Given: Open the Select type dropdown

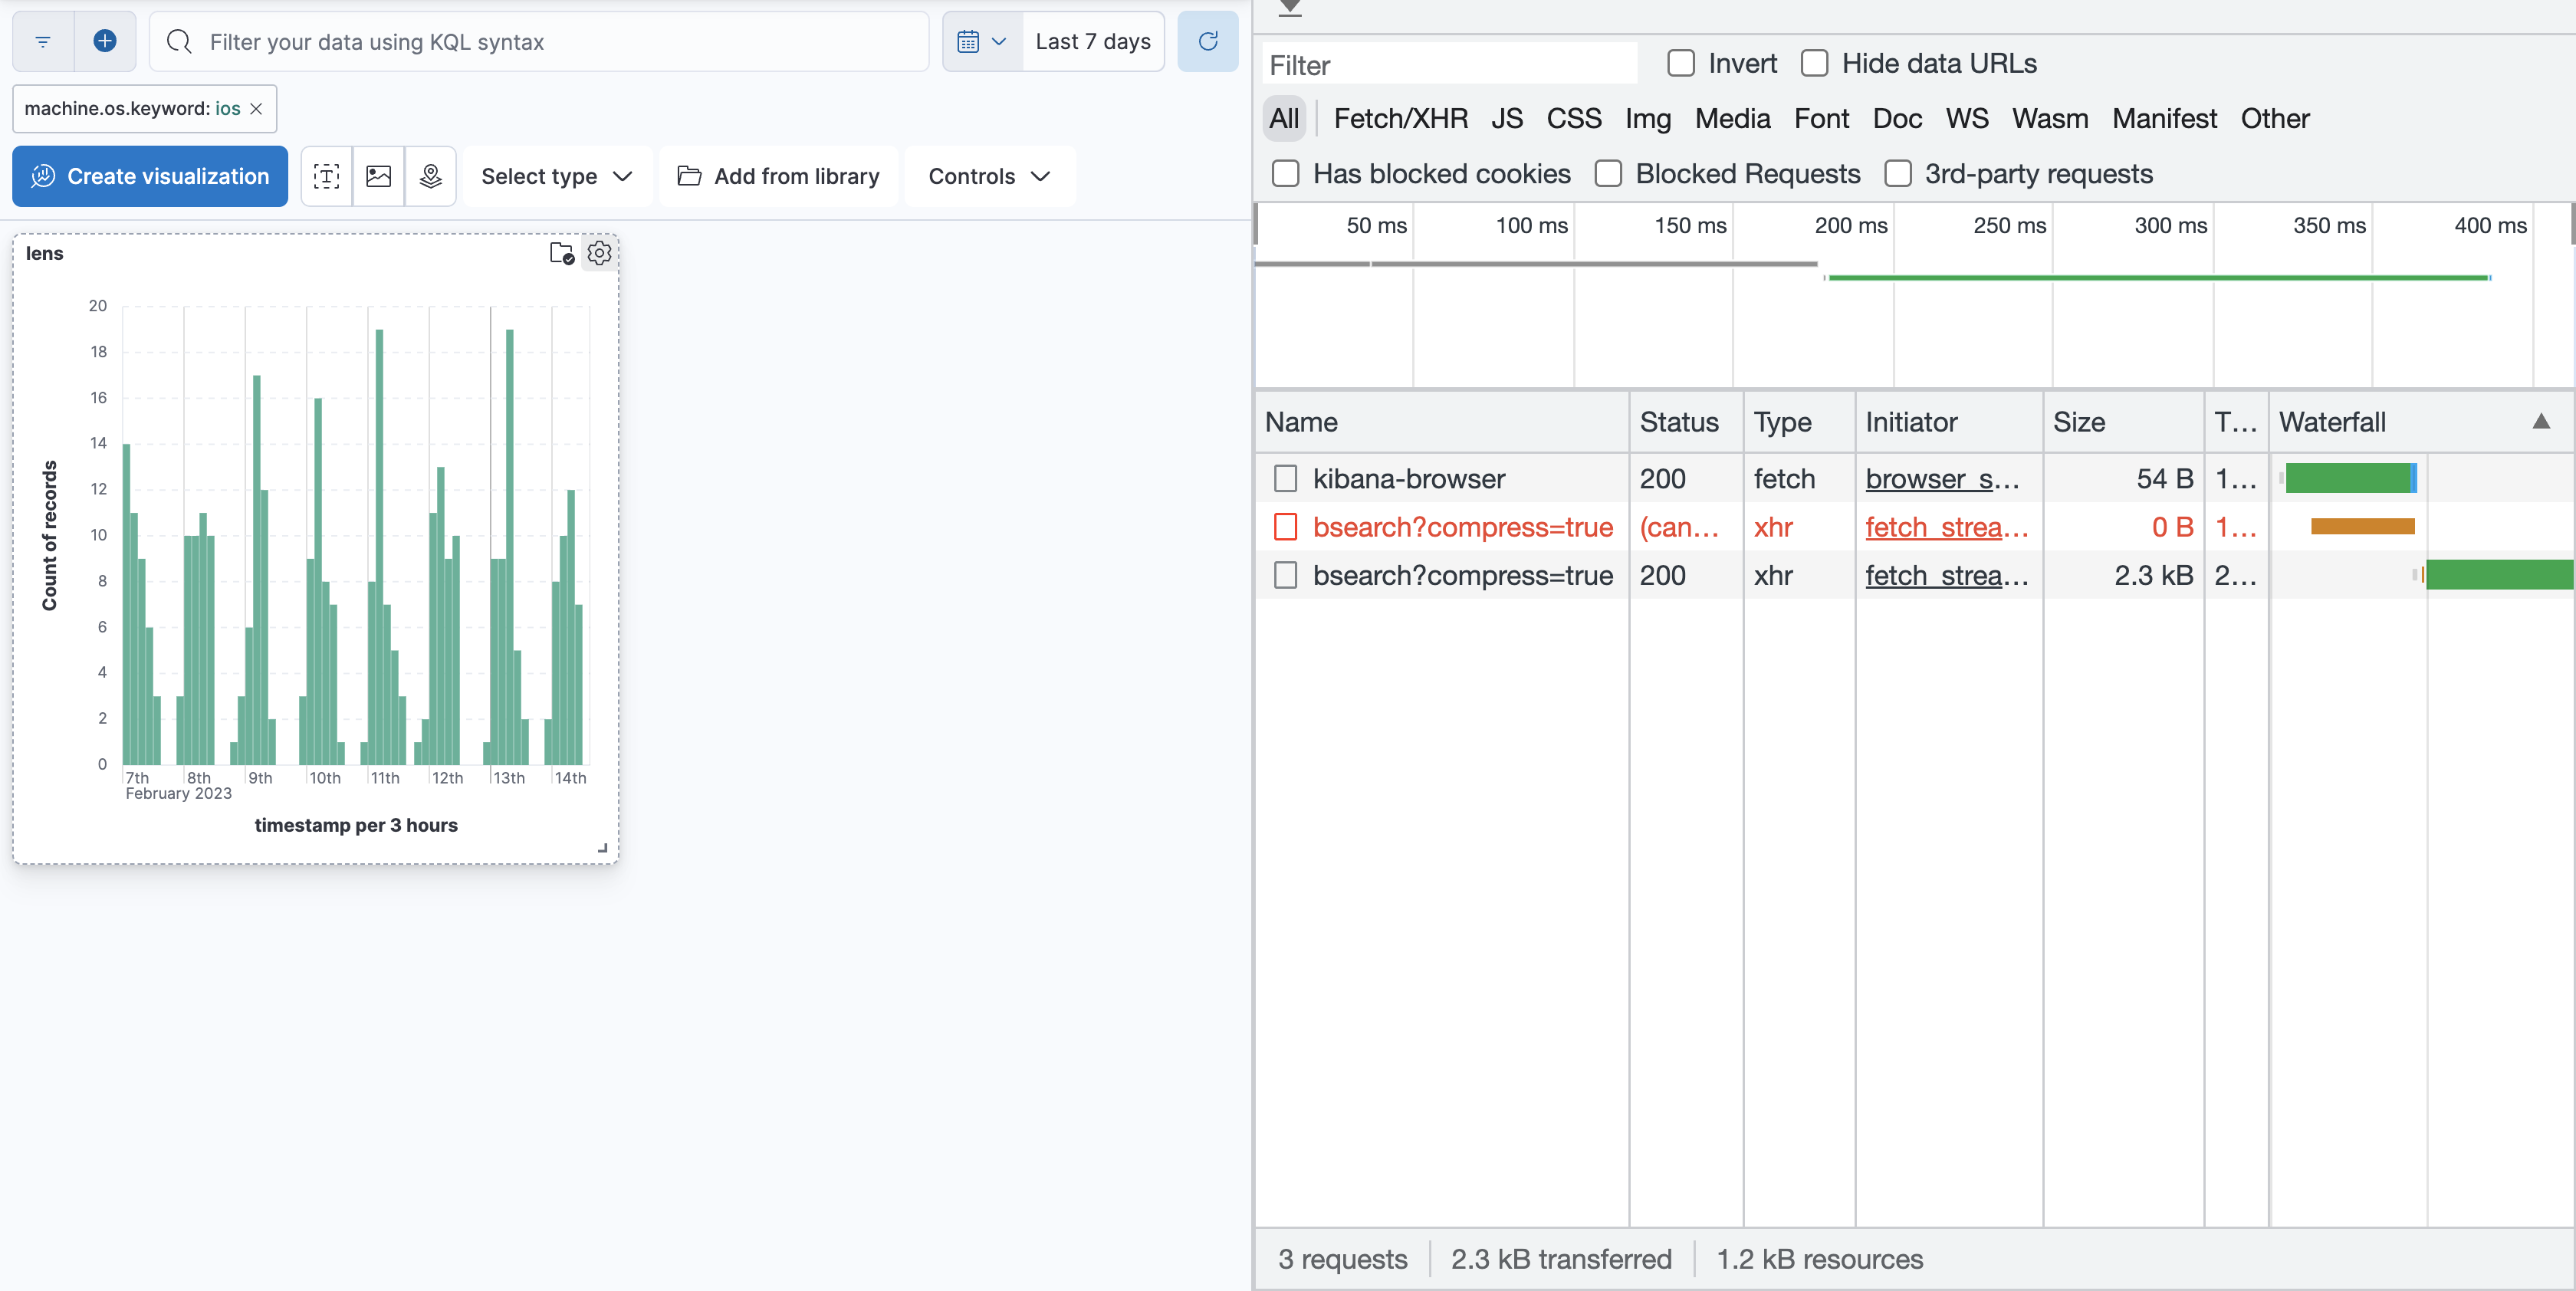Looking at the screenshot, I should tap(556, 176).
